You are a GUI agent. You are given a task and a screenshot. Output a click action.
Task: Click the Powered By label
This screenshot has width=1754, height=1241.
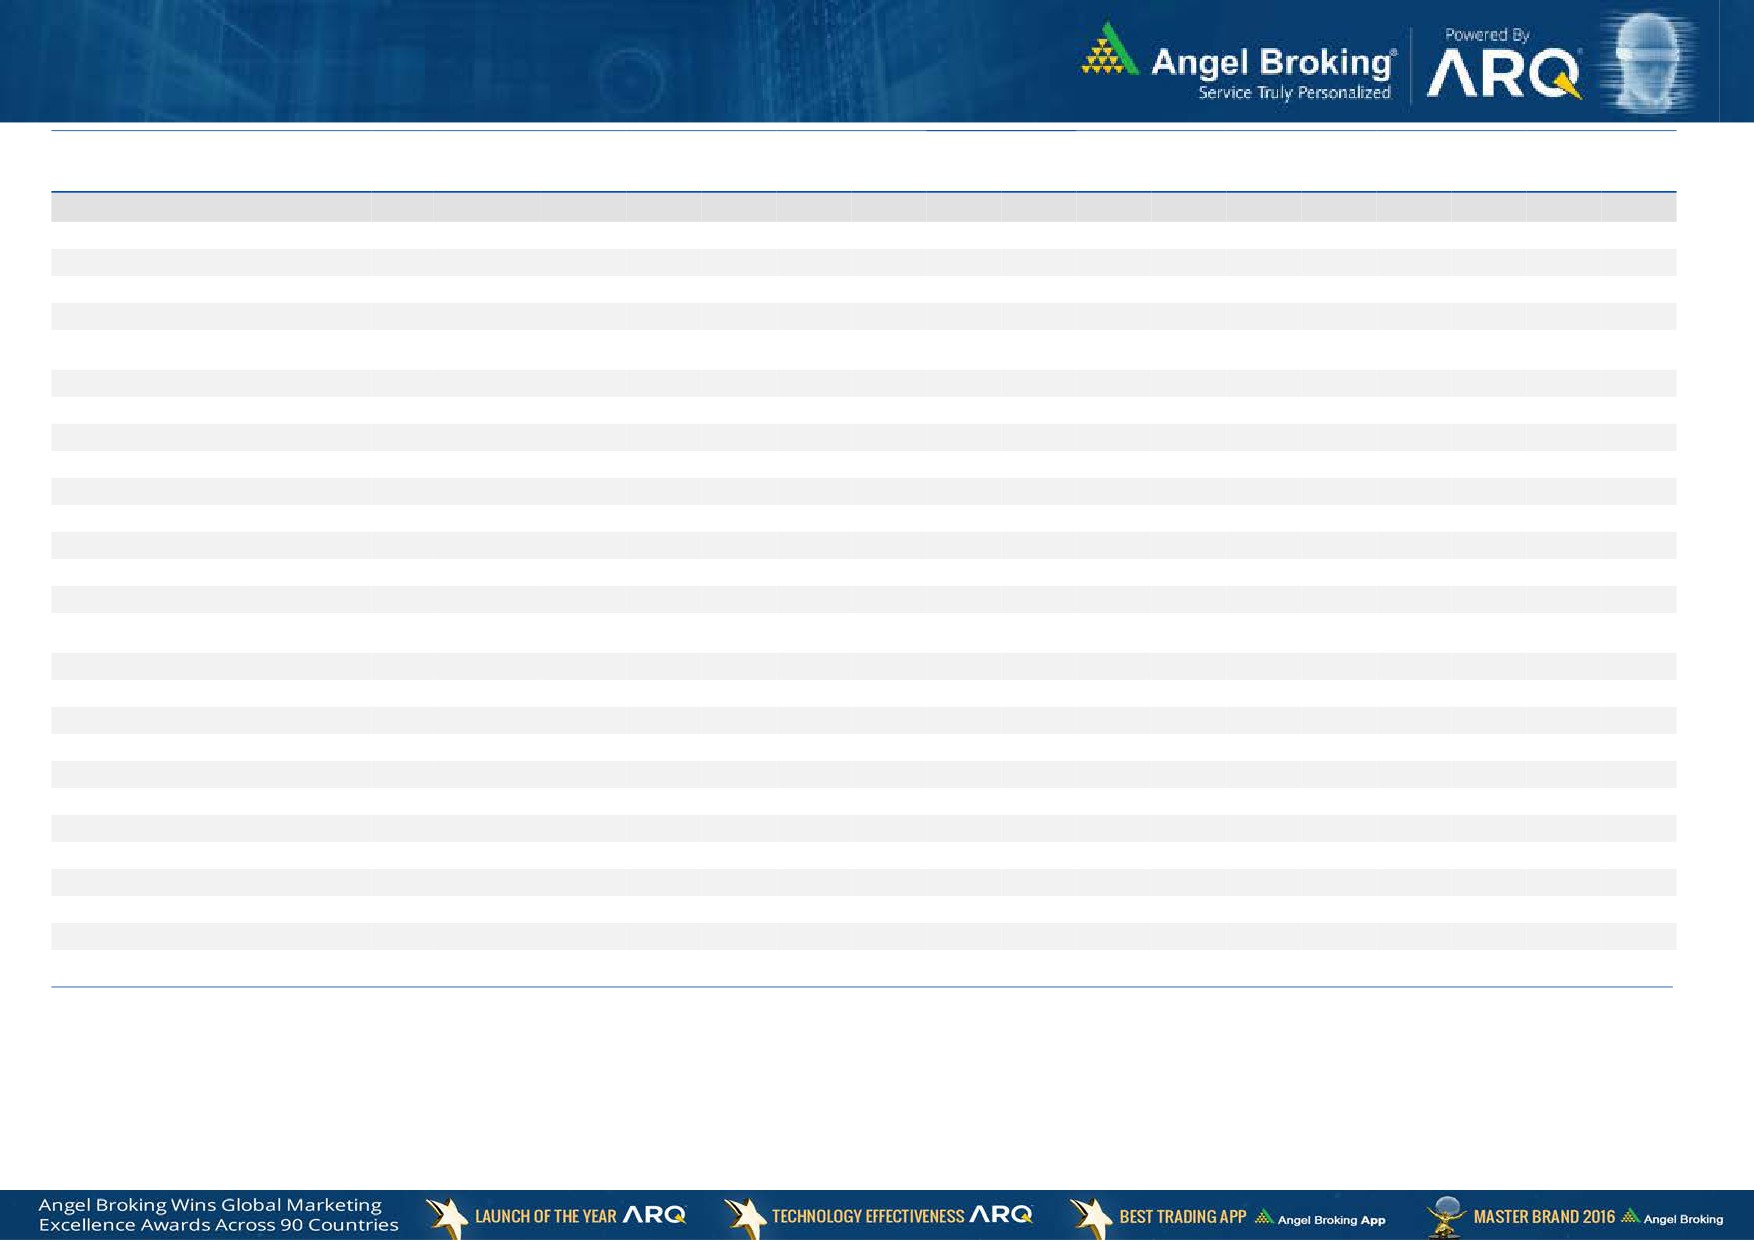tap(1487, 35)
